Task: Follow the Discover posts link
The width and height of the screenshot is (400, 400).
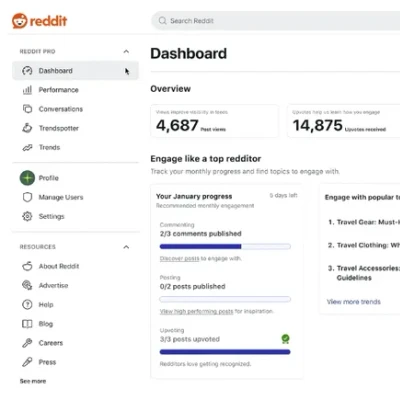Action: click(179, 259)
